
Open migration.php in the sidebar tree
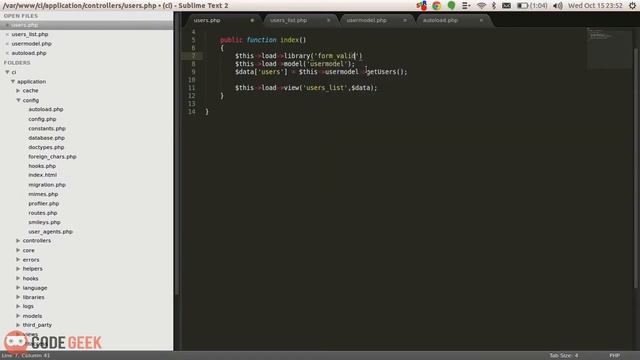(47, 185)
